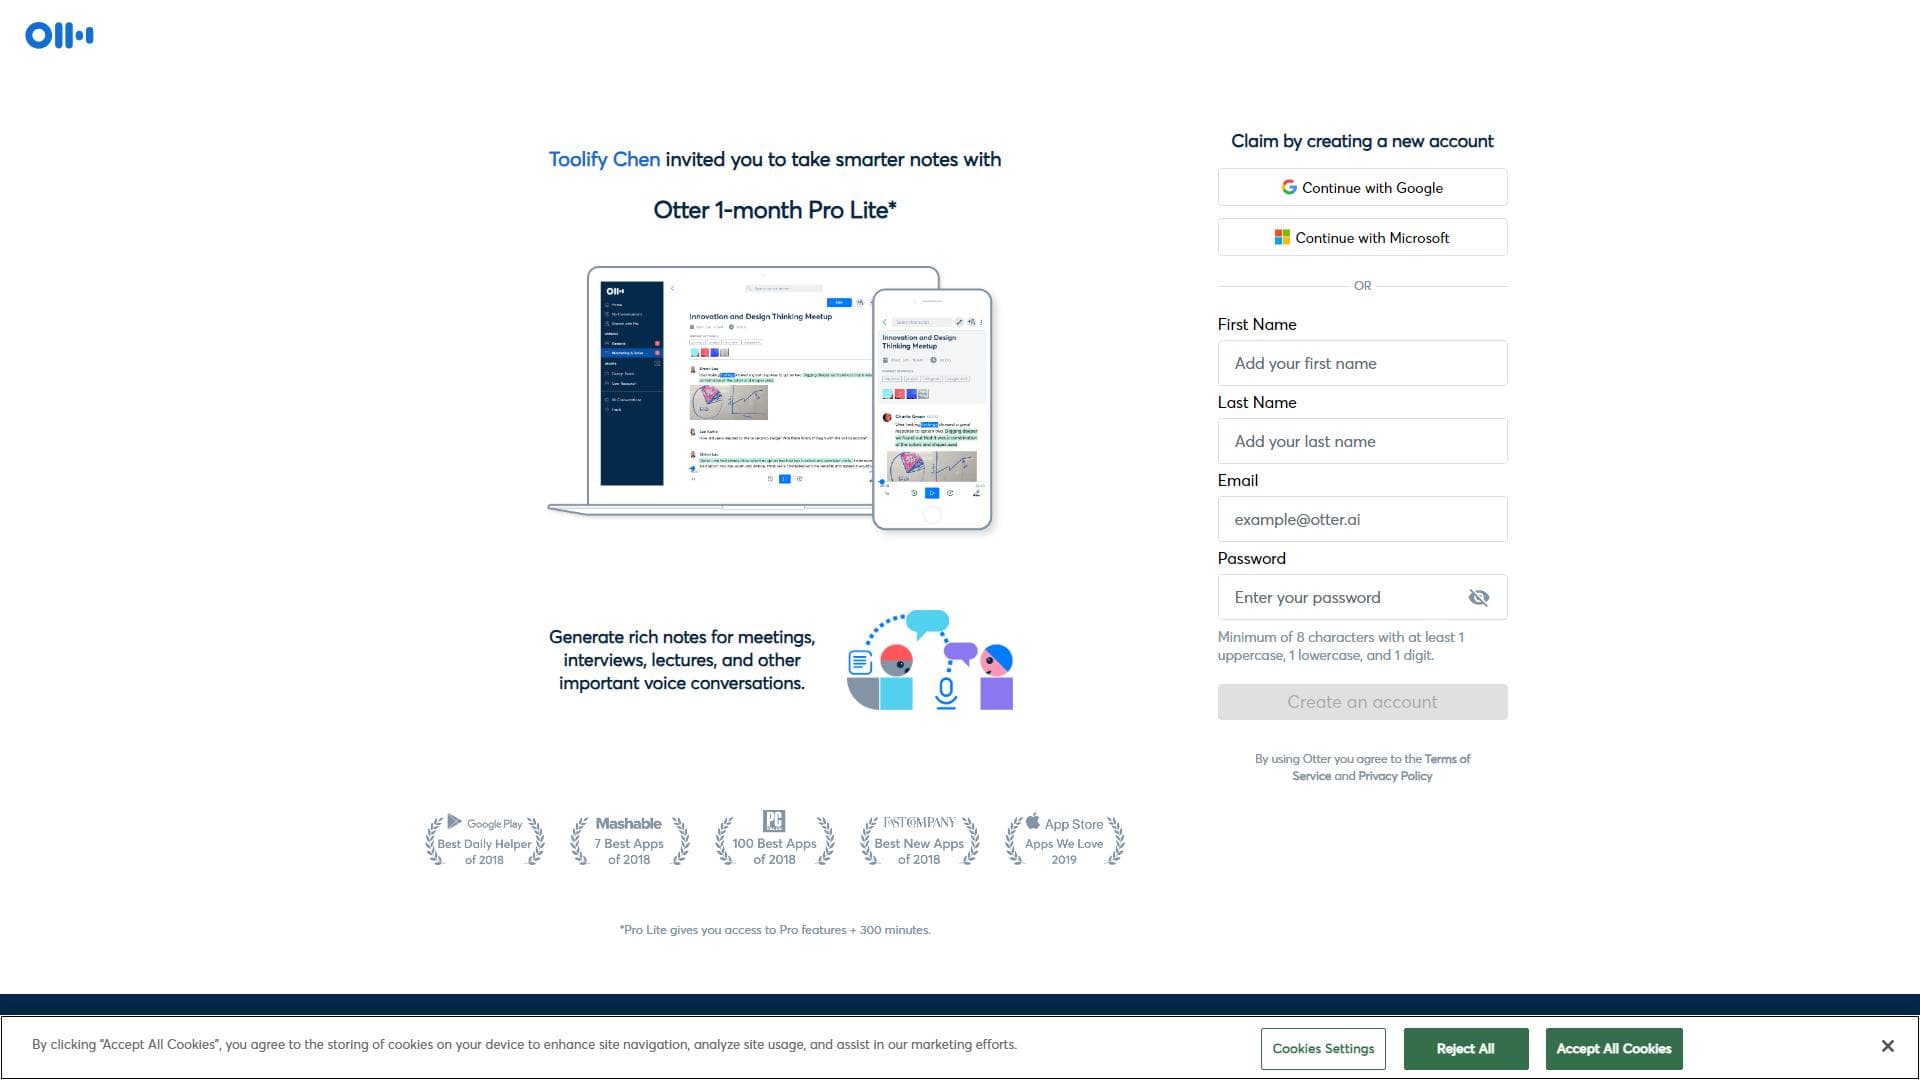Click the Fast Company Best New Apps badge
The height and width of the screenshot is (1080, 1920).
(x=919, y=840)
